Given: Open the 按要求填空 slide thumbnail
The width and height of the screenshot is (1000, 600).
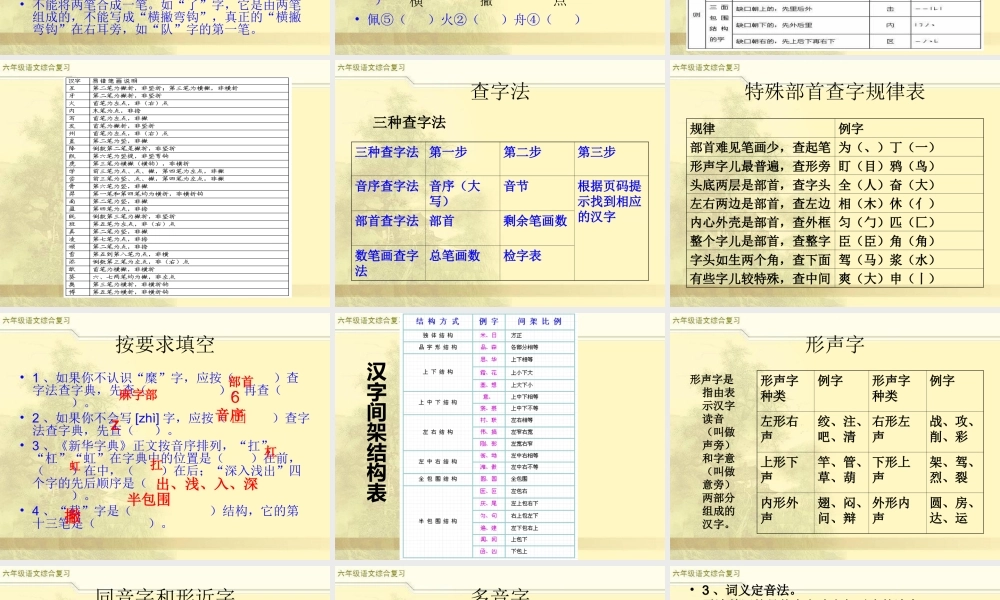Looking at the screenshot, I should coord(165,437).
